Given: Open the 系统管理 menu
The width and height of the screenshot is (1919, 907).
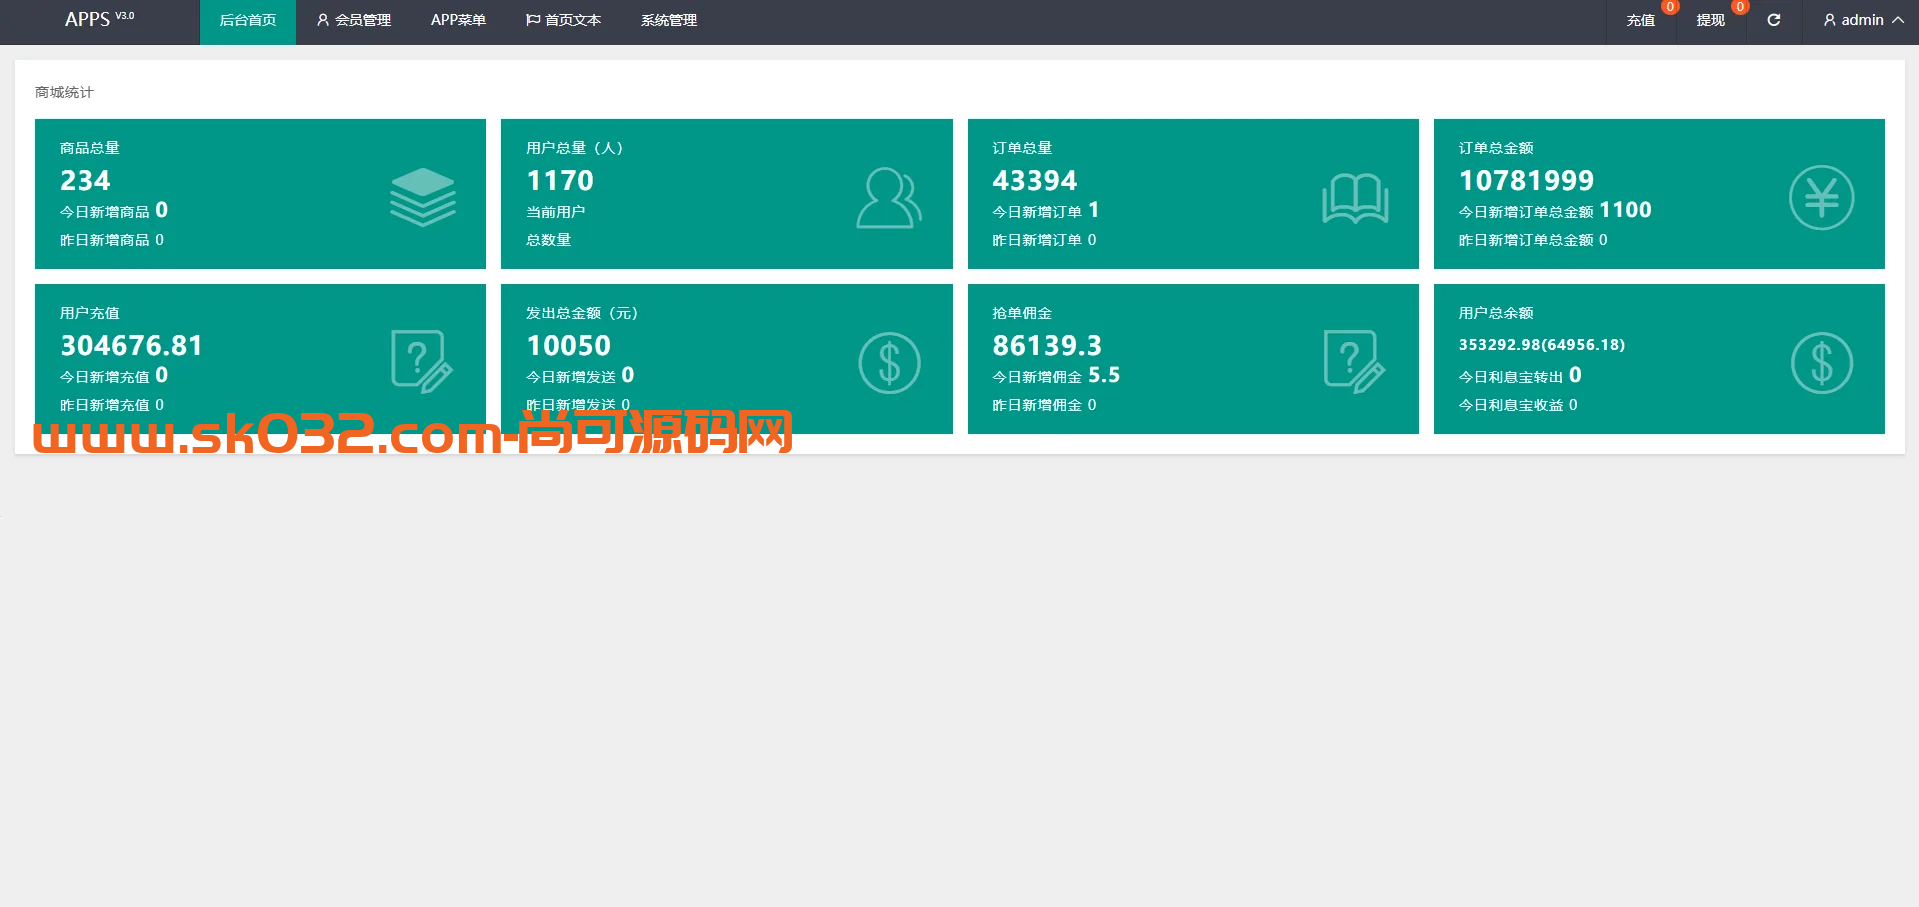Looking at the screenshot, I should (668, 20).
